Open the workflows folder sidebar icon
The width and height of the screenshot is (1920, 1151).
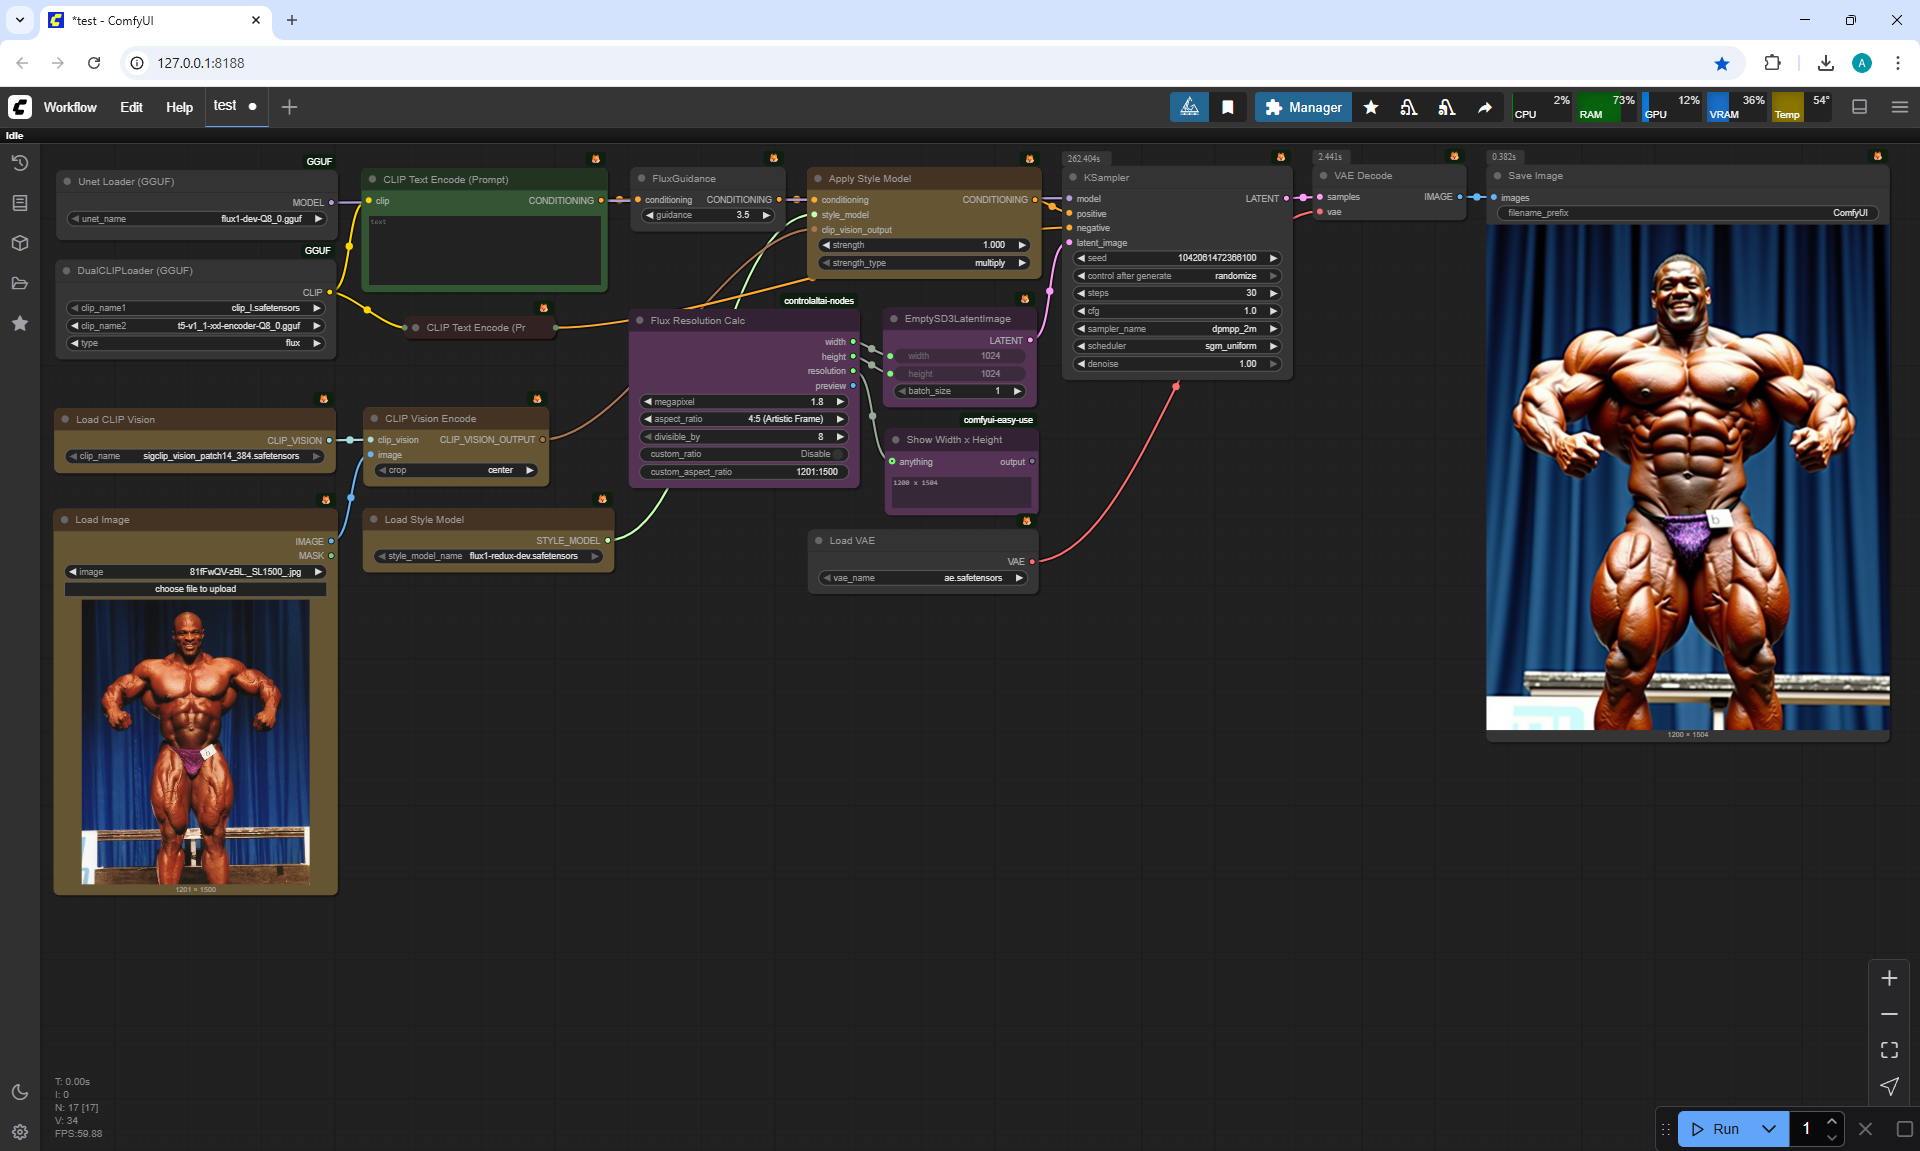tap(20, 283)
